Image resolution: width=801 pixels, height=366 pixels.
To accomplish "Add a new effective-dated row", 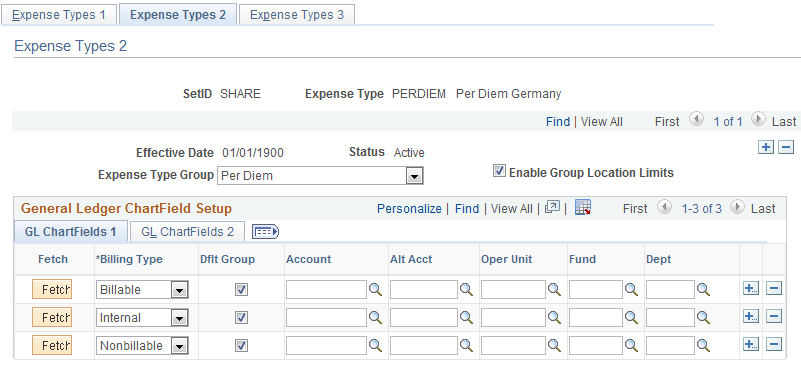I will 765,148.
